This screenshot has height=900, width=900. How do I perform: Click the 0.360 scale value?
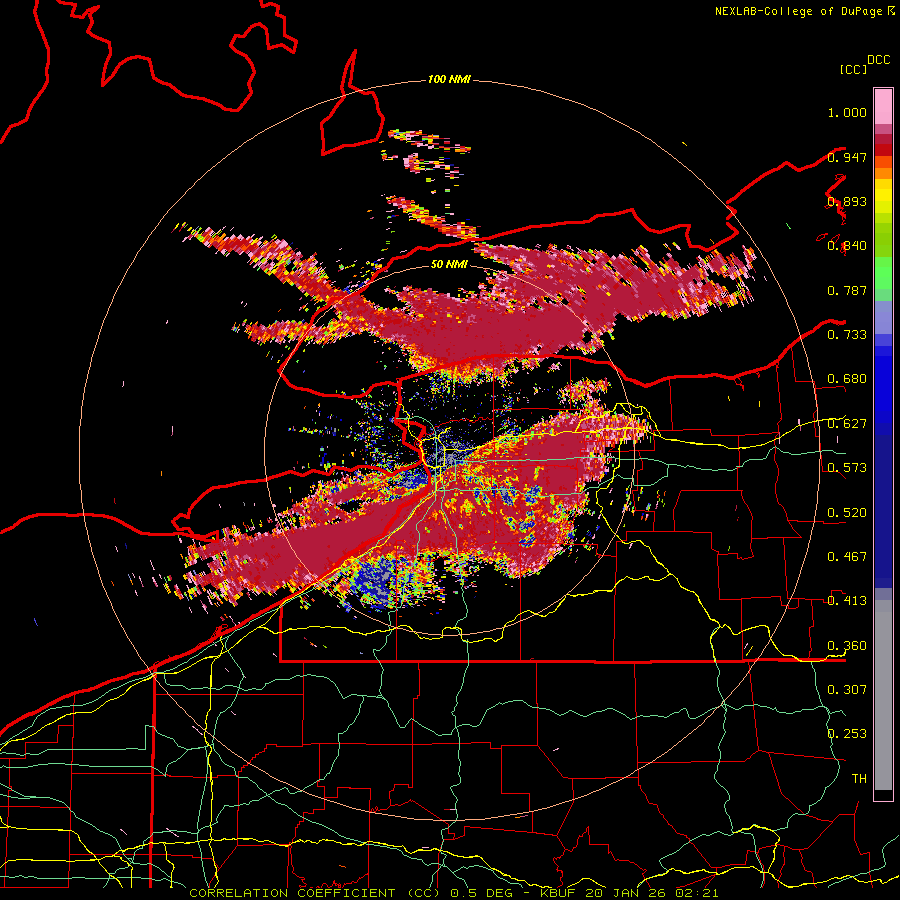[847, 646]
